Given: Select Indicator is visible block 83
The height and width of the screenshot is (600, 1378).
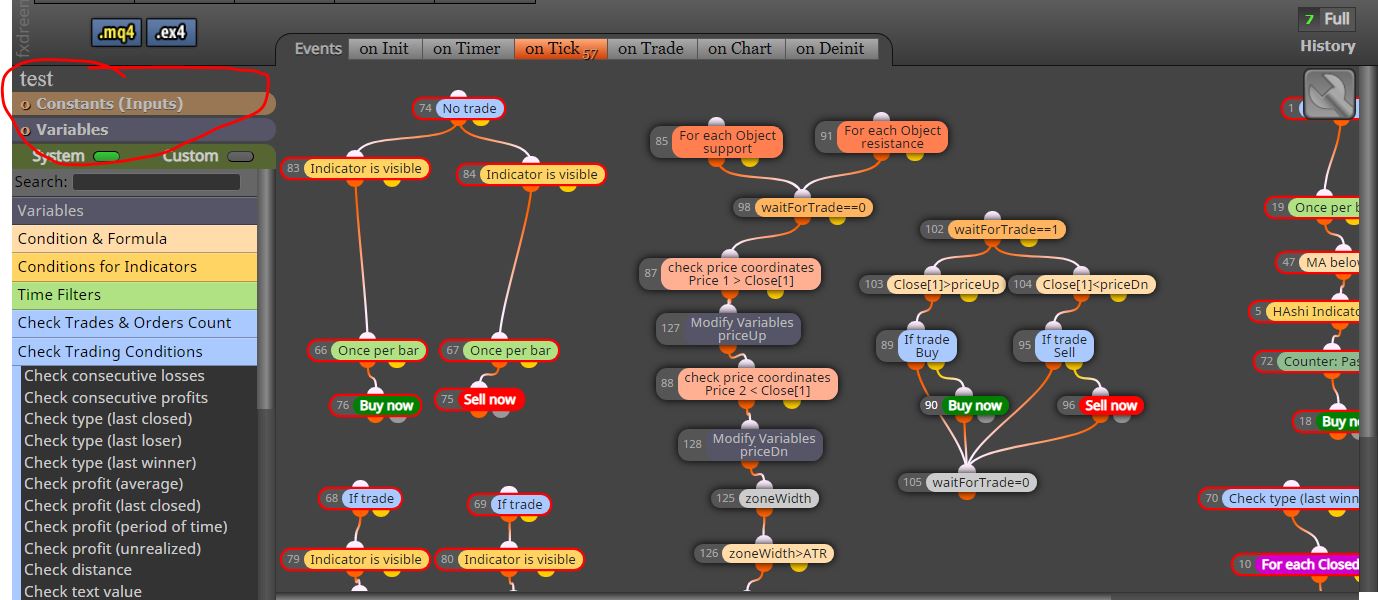Looking at the screenshot, I should coord(356,169).
